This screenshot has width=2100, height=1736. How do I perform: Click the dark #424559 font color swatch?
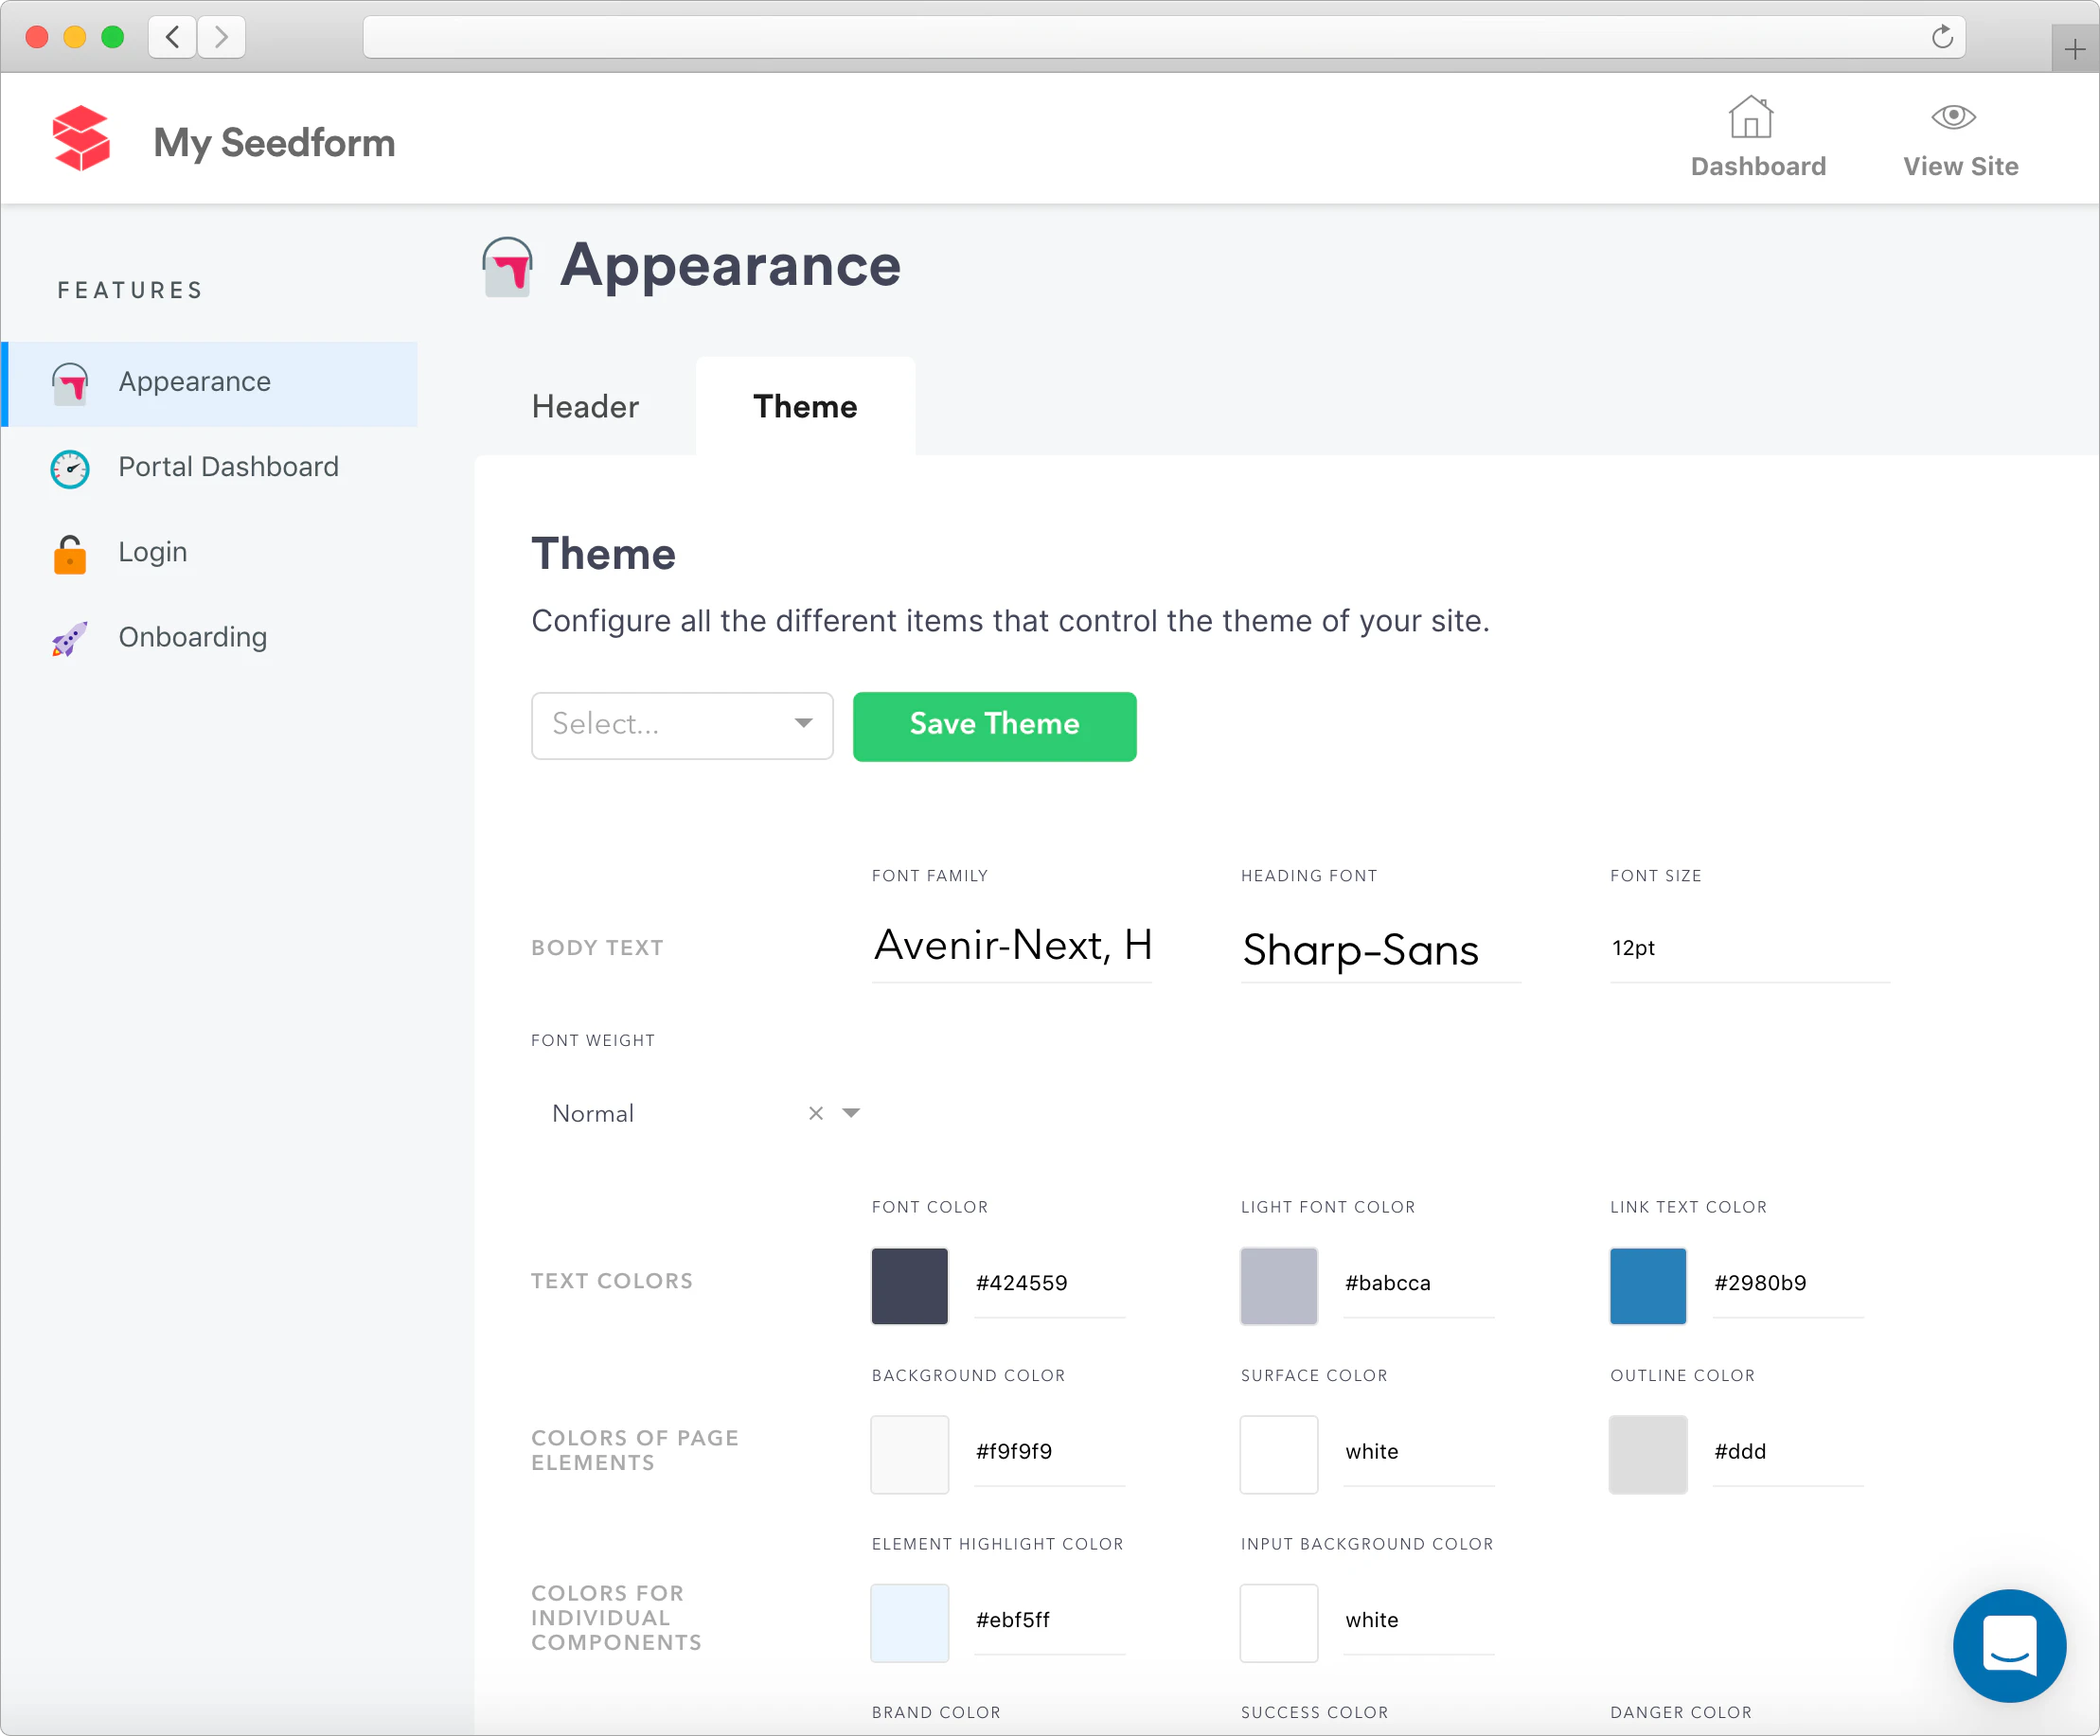tap(909, 1286)
